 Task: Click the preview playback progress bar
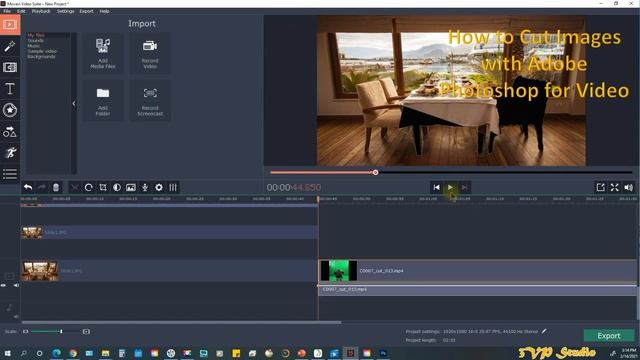[451, 172]
